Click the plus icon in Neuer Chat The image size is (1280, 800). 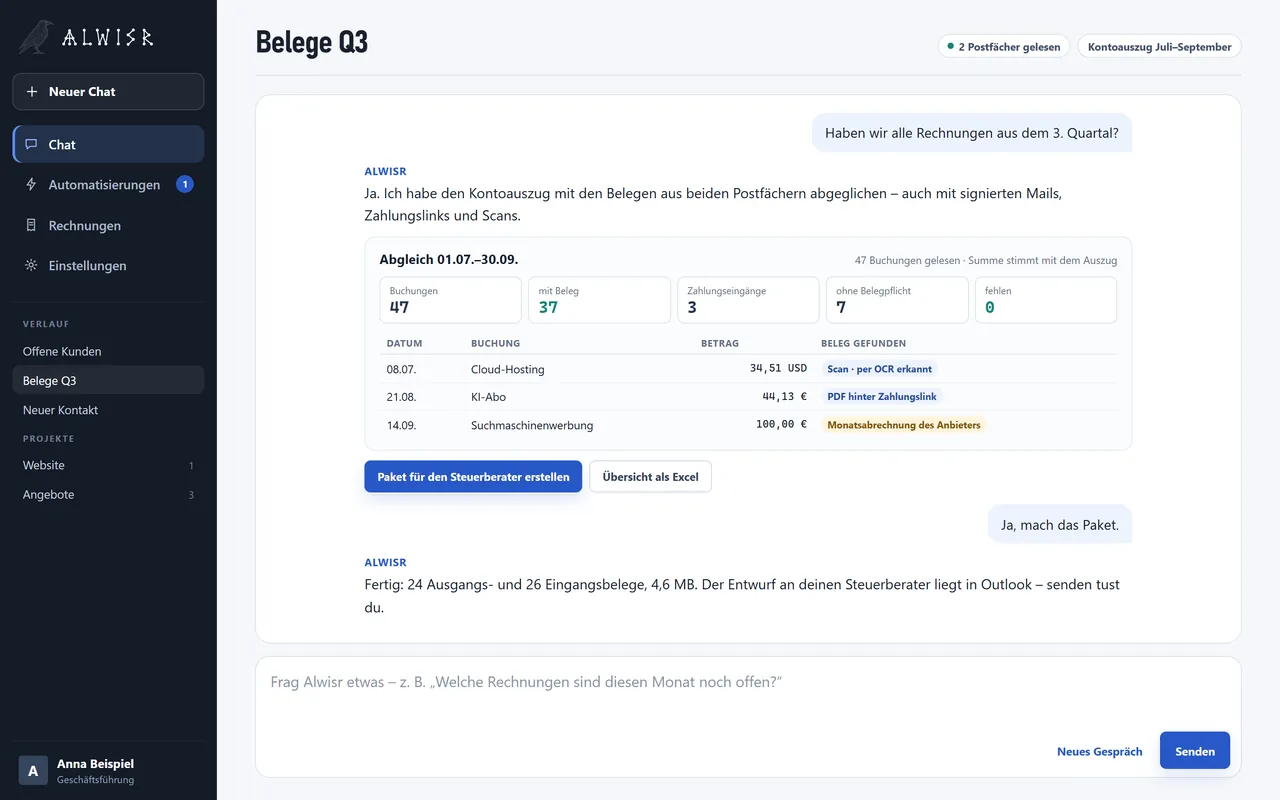coord(32,91)
